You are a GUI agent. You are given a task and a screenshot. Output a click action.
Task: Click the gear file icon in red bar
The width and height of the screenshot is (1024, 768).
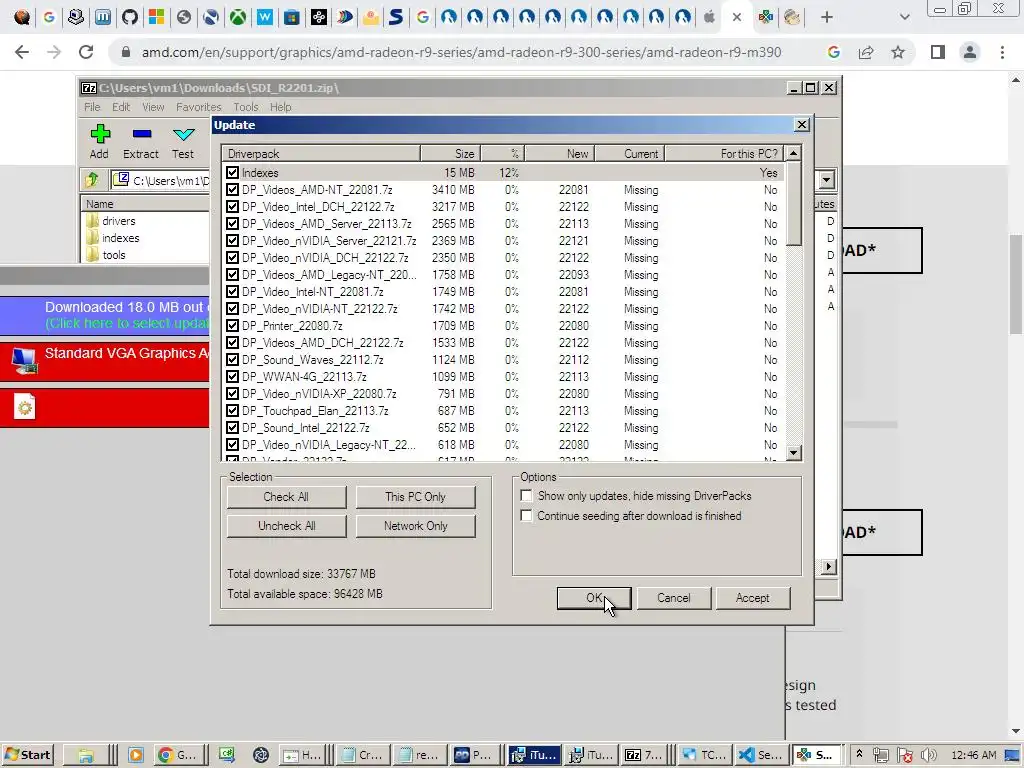point(25,407)
